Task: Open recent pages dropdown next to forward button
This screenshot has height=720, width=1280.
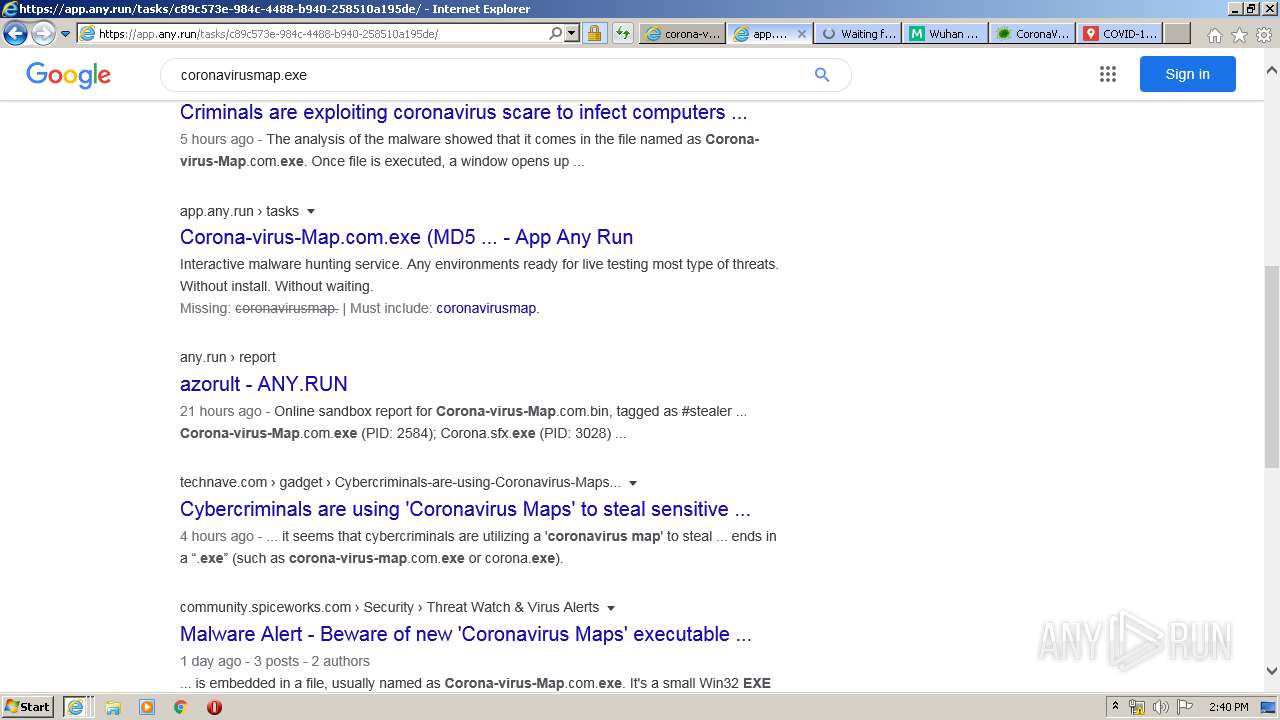Action: click(65, 34)
